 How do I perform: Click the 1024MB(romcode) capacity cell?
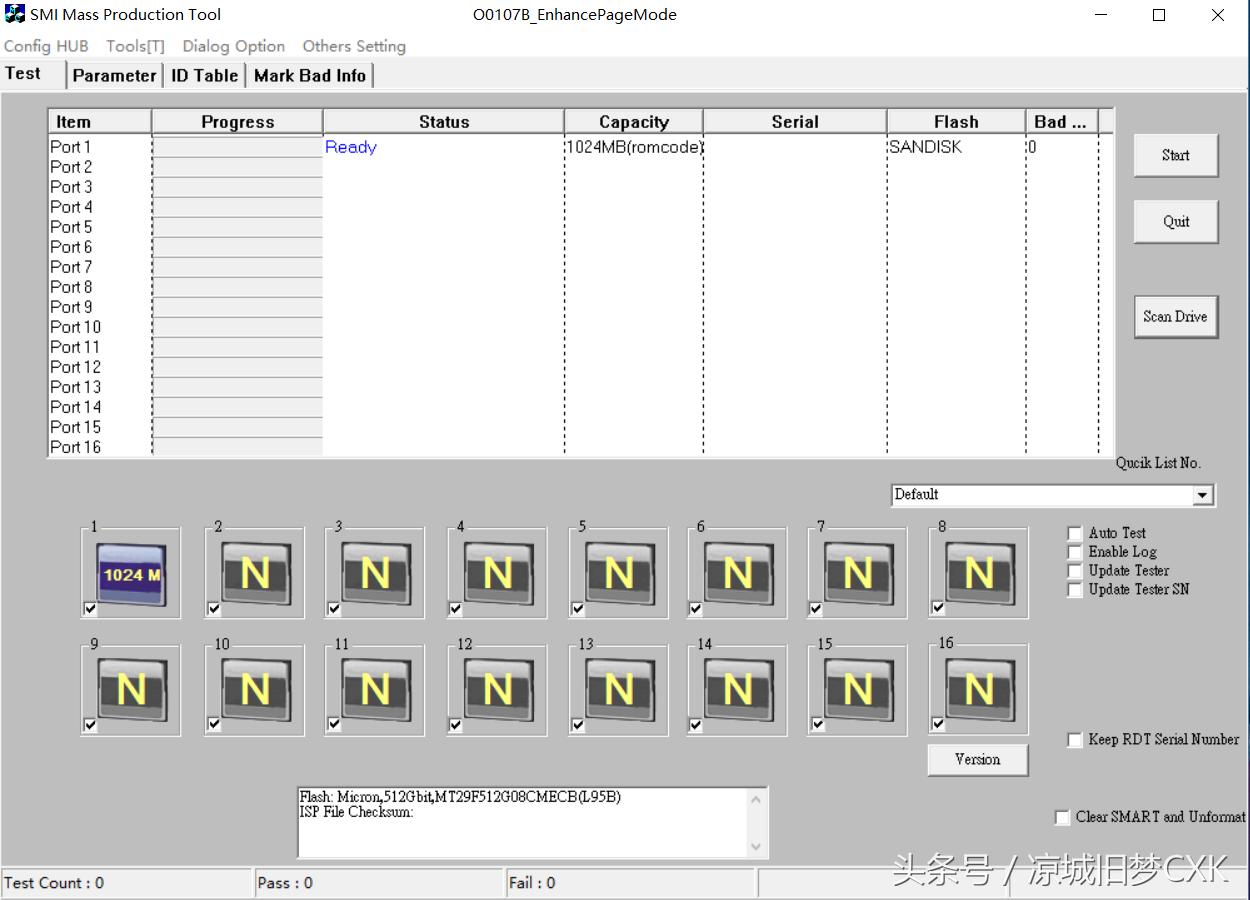click(x=634, y=147)
